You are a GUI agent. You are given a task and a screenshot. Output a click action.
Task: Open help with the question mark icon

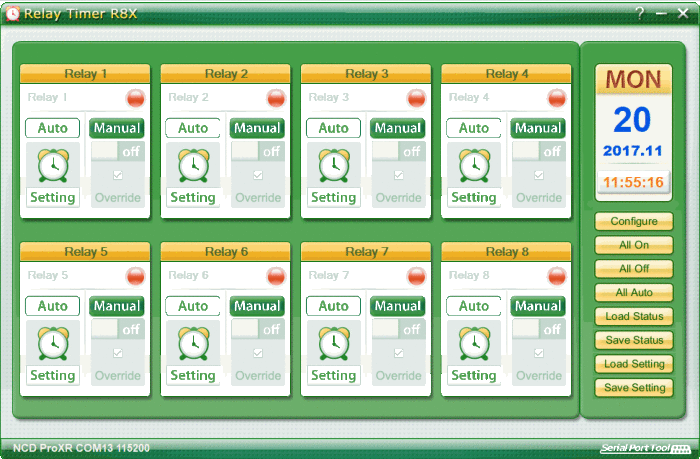(x=640, y=13)
